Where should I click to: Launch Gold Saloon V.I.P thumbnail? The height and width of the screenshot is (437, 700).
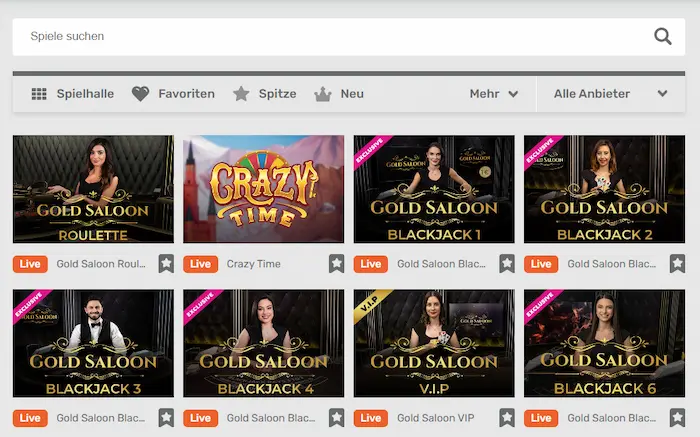click(x=434, y=343)
